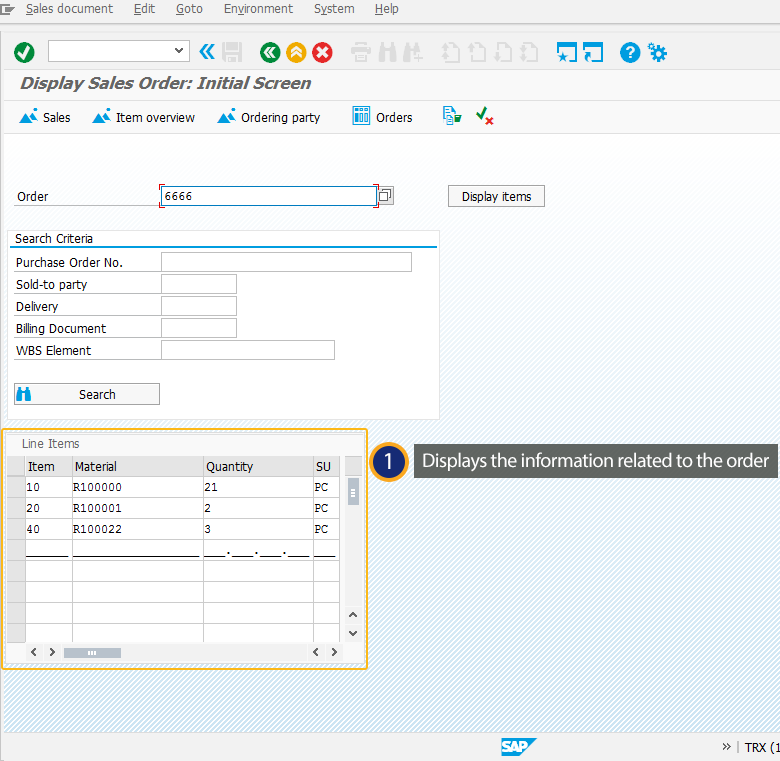Click the leftmost horizontal scroll-left arrow

coord(33,652)
